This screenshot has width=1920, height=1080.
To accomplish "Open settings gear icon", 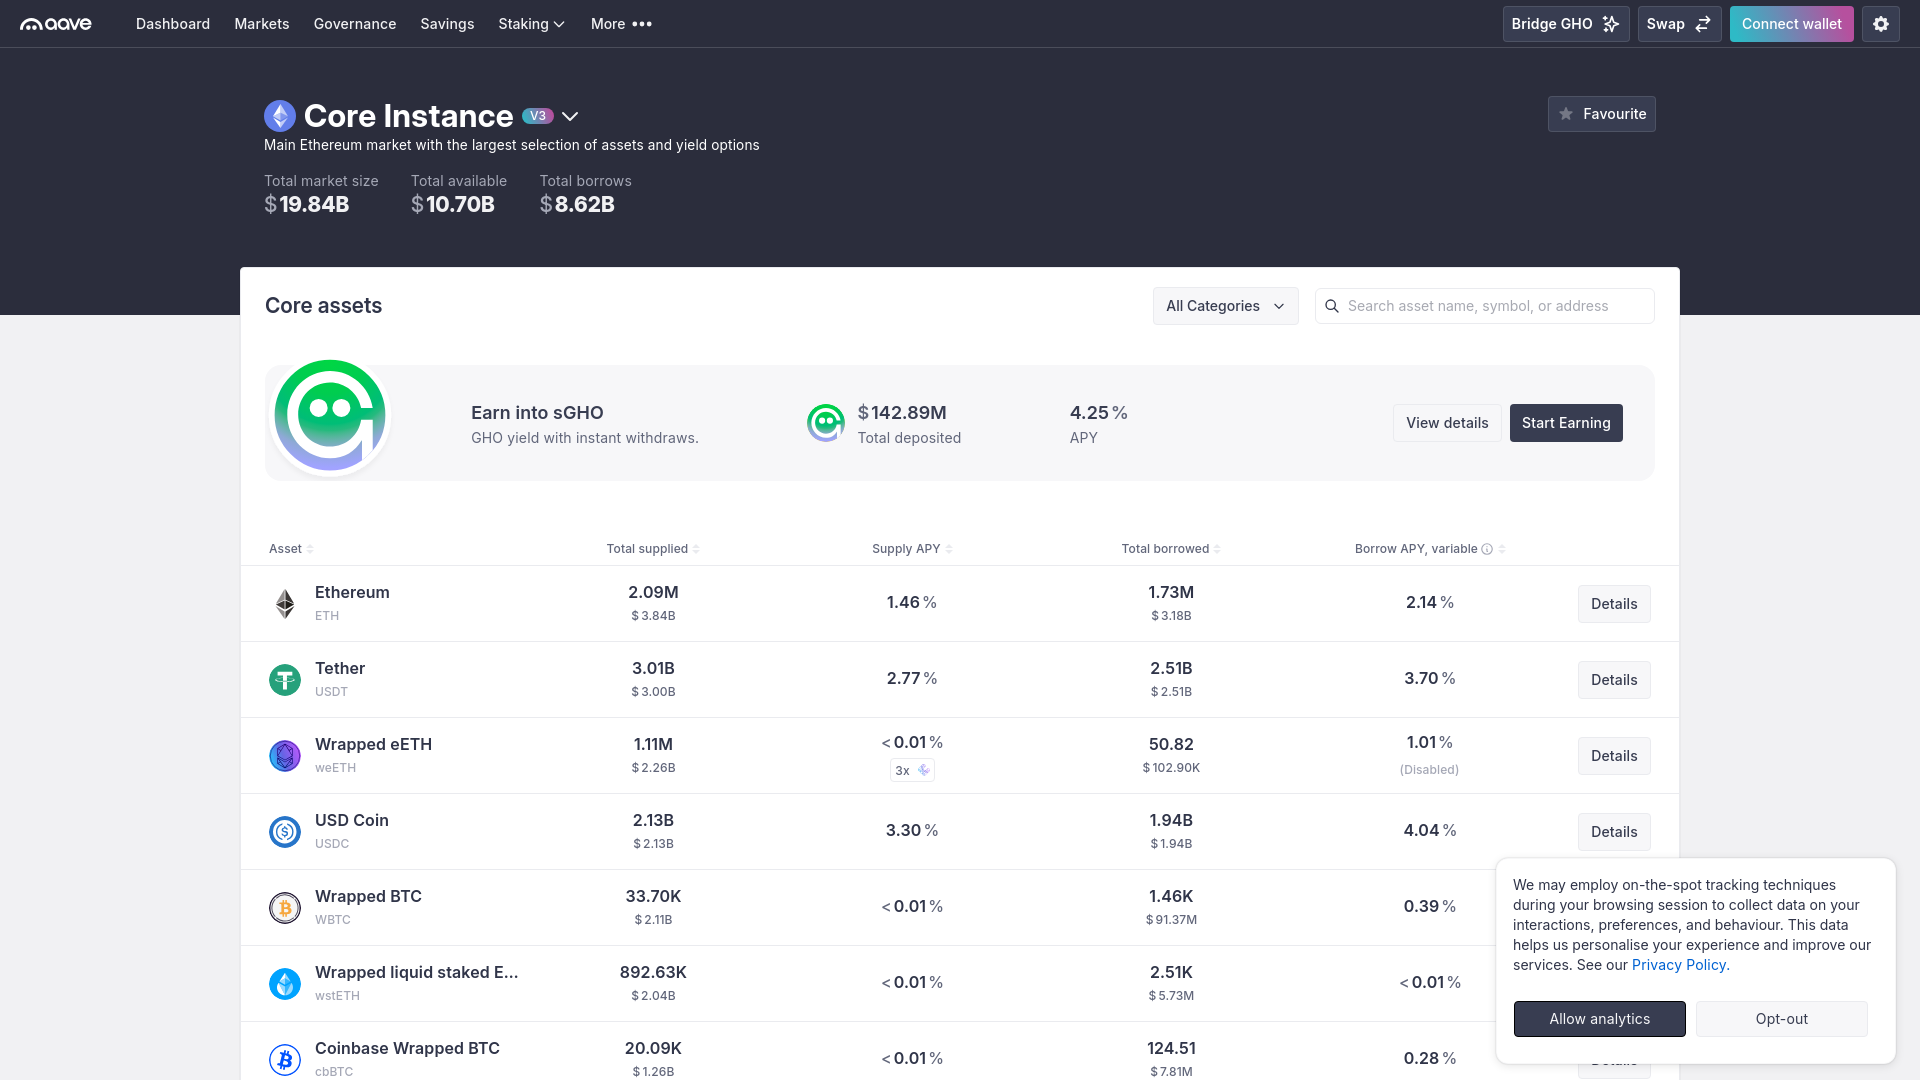I will [1881, 24].
